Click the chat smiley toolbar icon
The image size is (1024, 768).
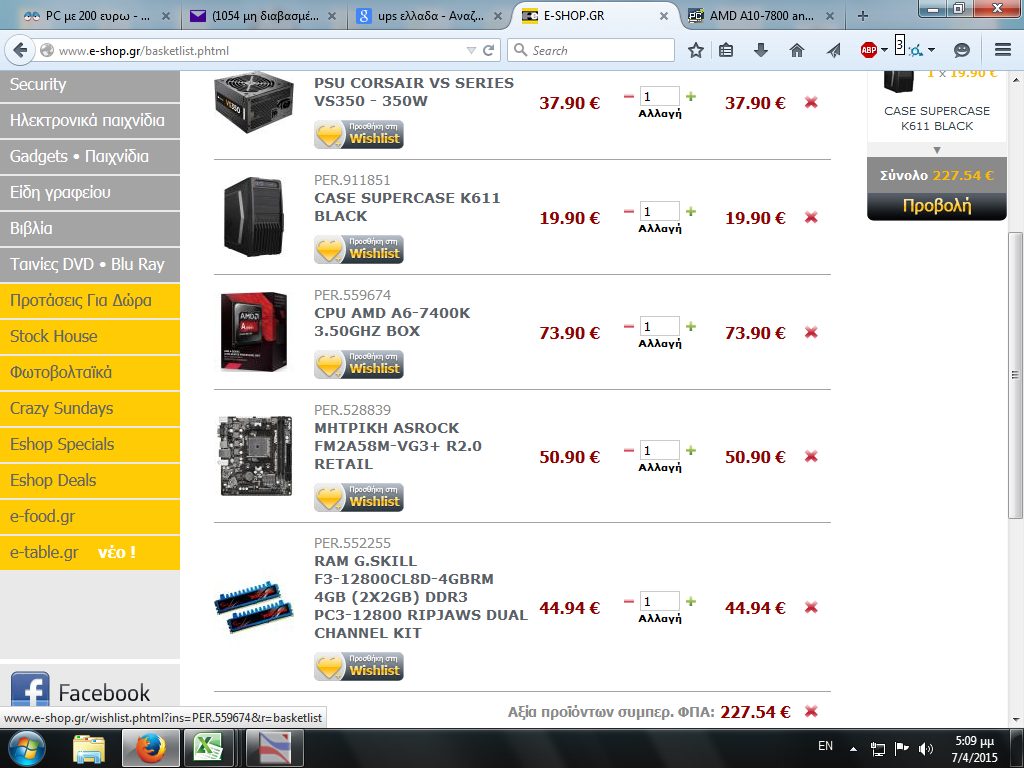961,50
